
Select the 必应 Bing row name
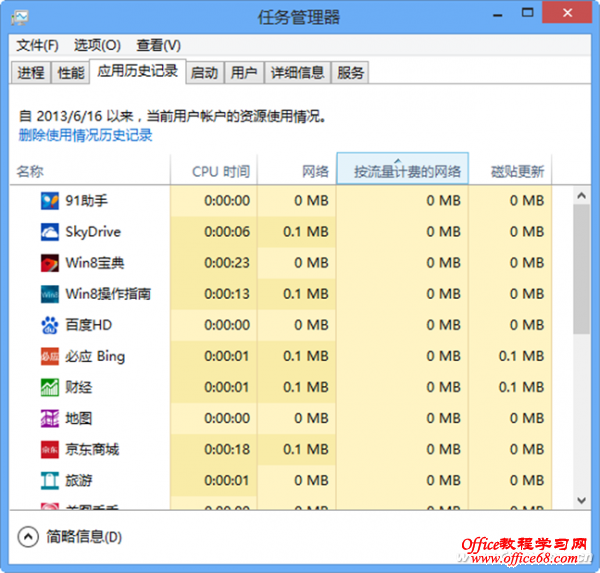coord(95,356)
